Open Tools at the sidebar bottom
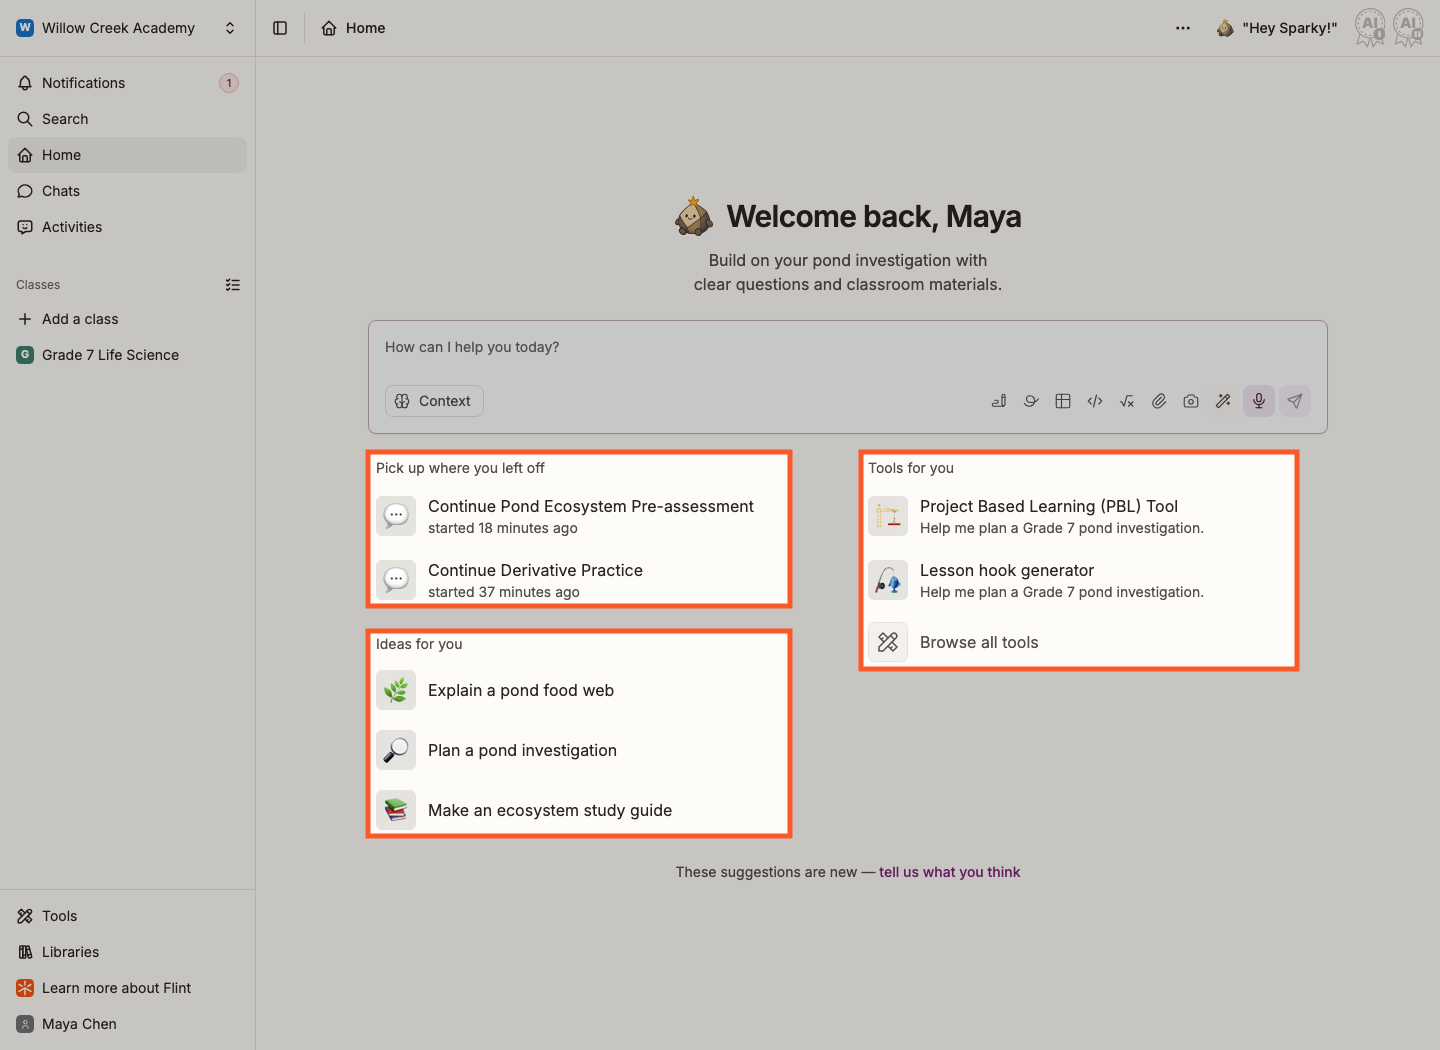The width and height of the screenshot is (1440, 1050). [127, 916]
